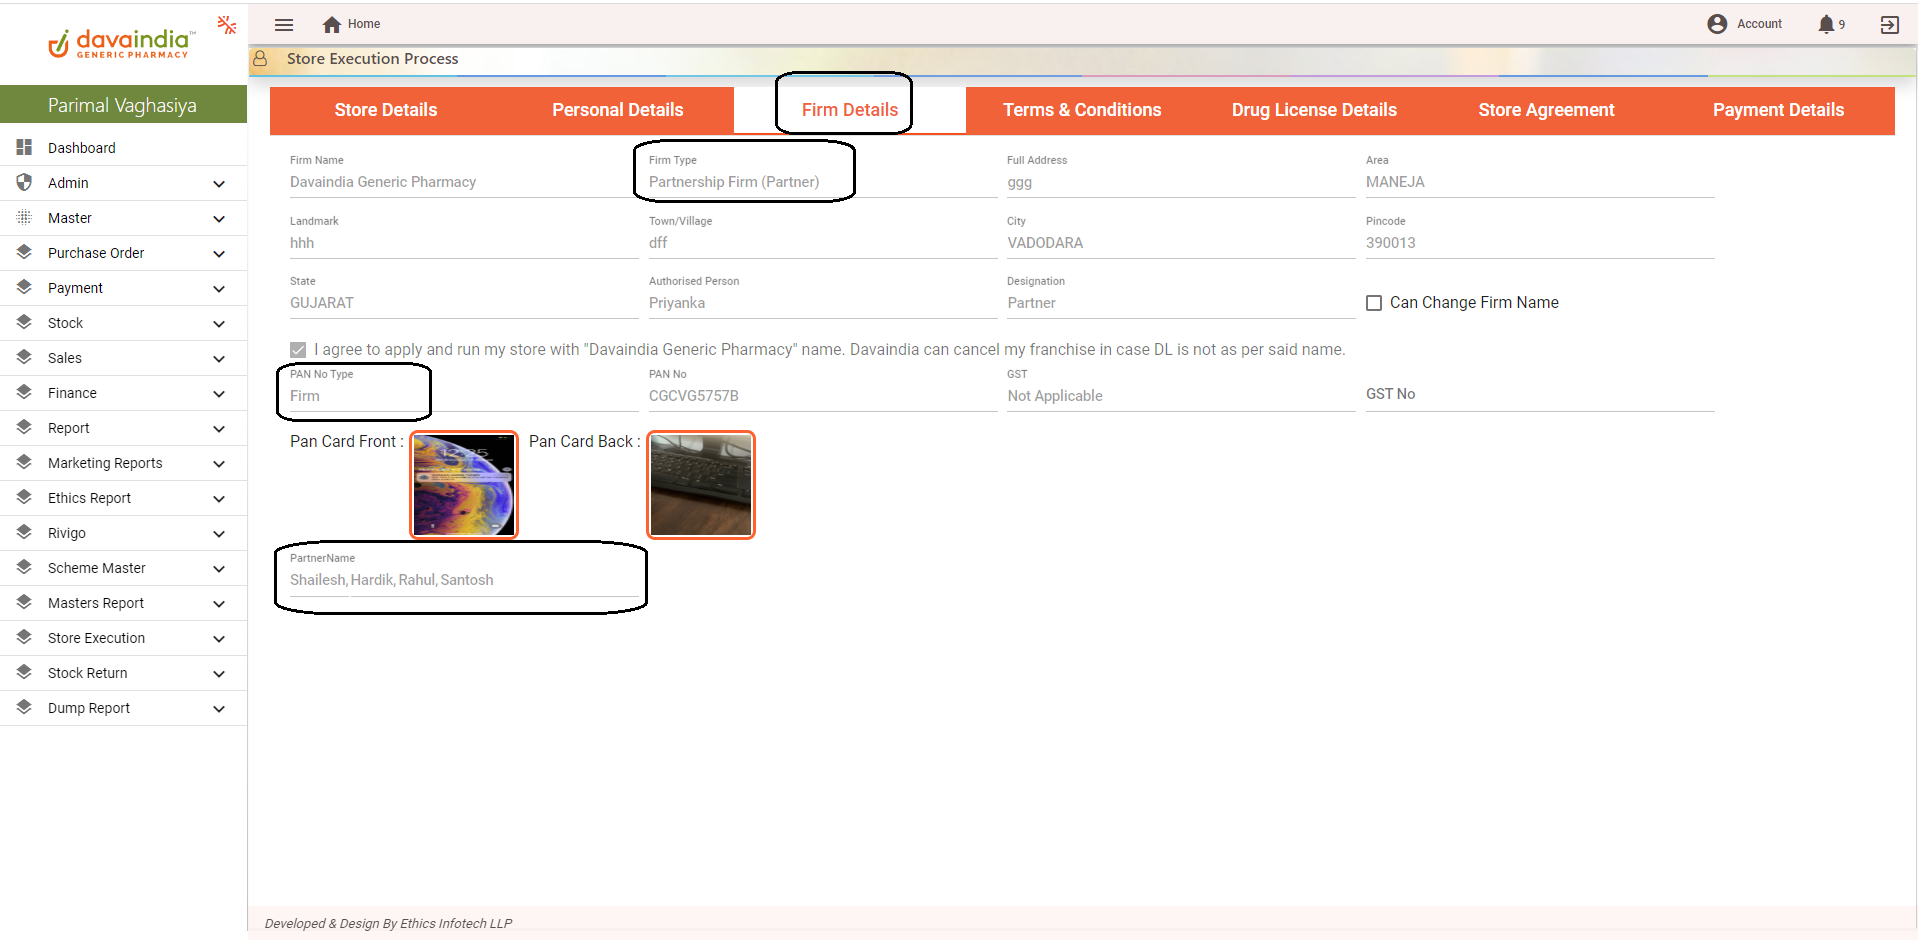This screenshot has width=1918, height=940.
Task: Expand the Finance section chevron
Action: pos(219,394)
